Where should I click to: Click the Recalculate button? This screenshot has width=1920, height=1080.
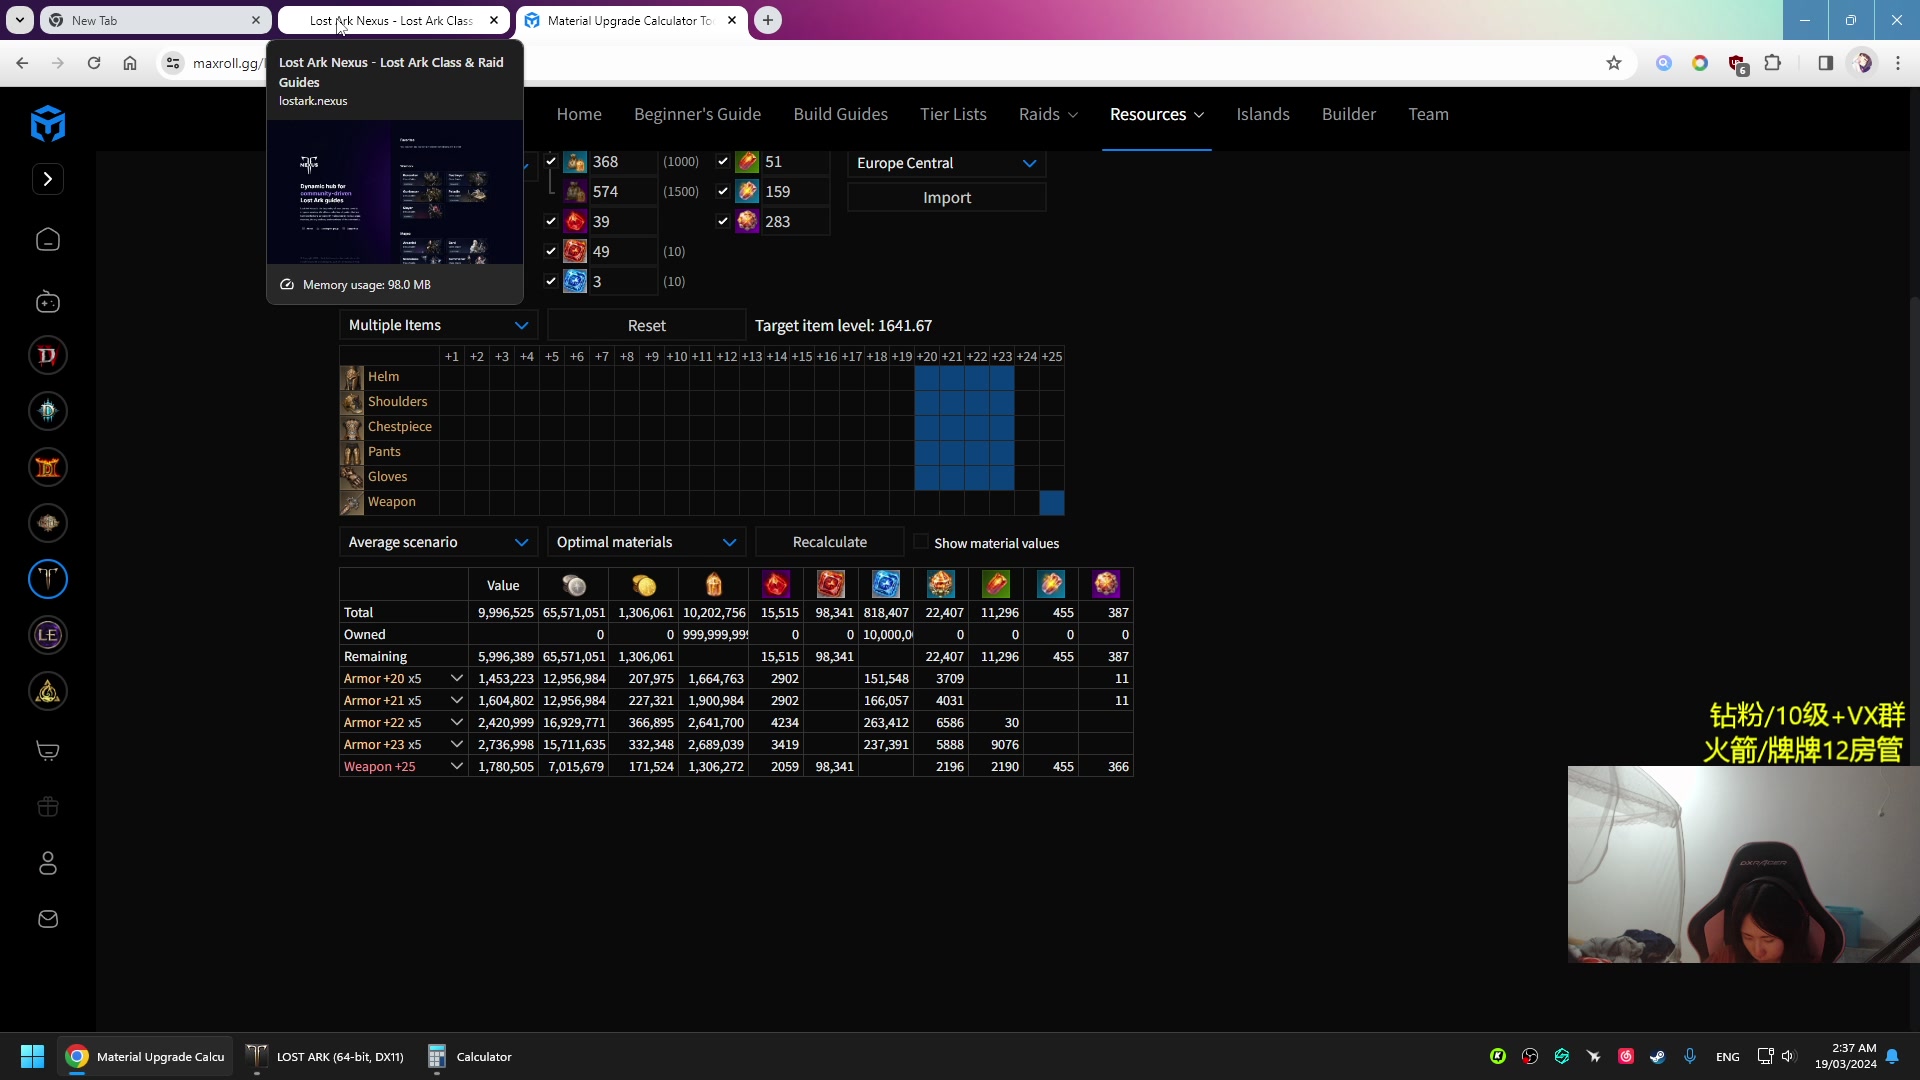pyautogui.click(x=829, y=542)
